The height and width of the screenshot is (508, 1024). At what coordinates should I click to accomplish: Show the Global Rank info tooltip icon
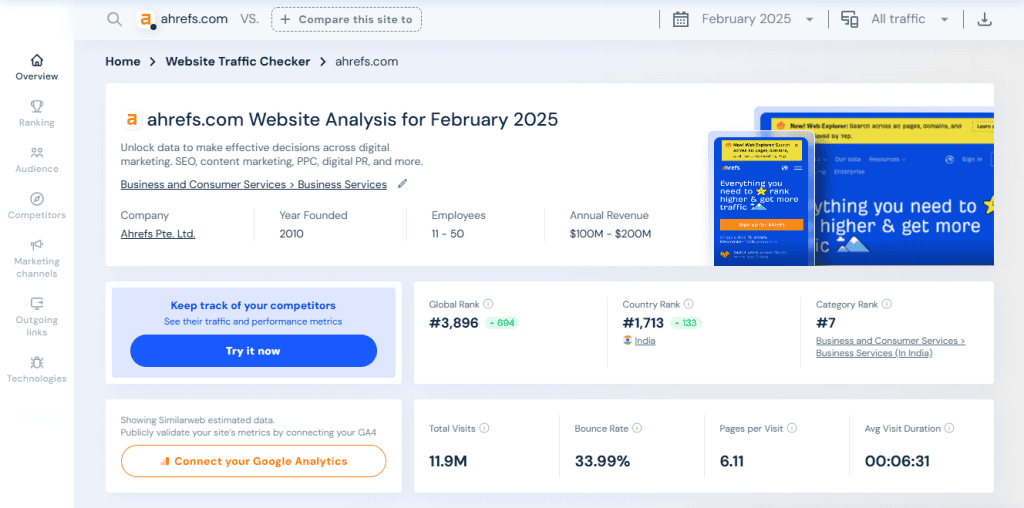[488, 304]
